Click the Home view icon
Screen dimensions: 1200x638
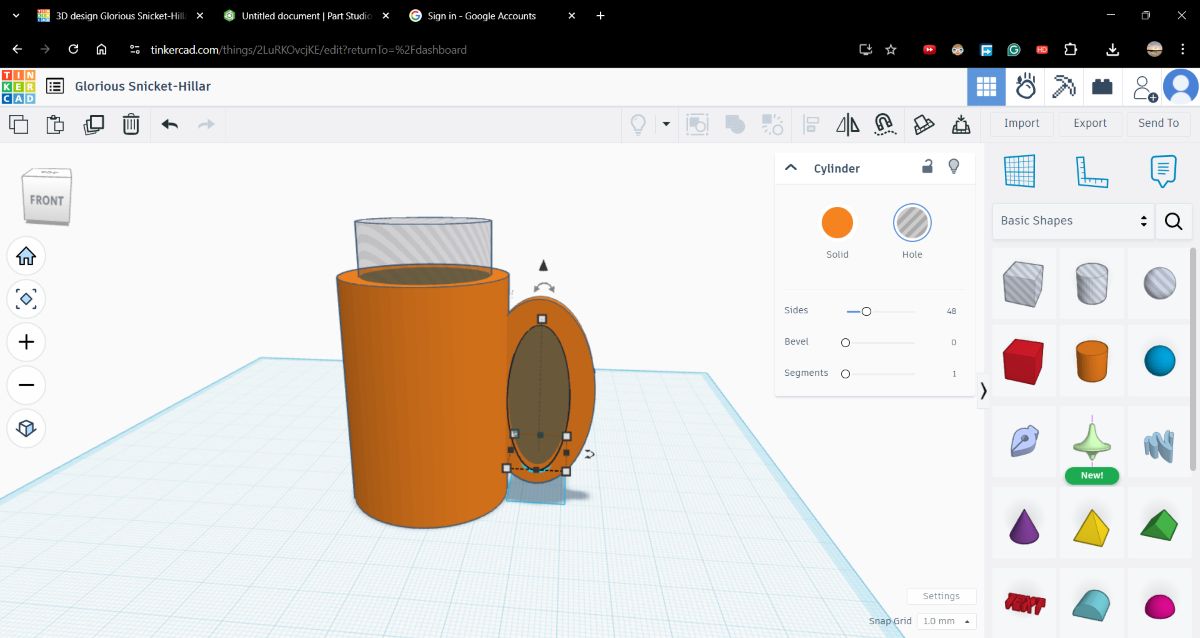[26, 256]
